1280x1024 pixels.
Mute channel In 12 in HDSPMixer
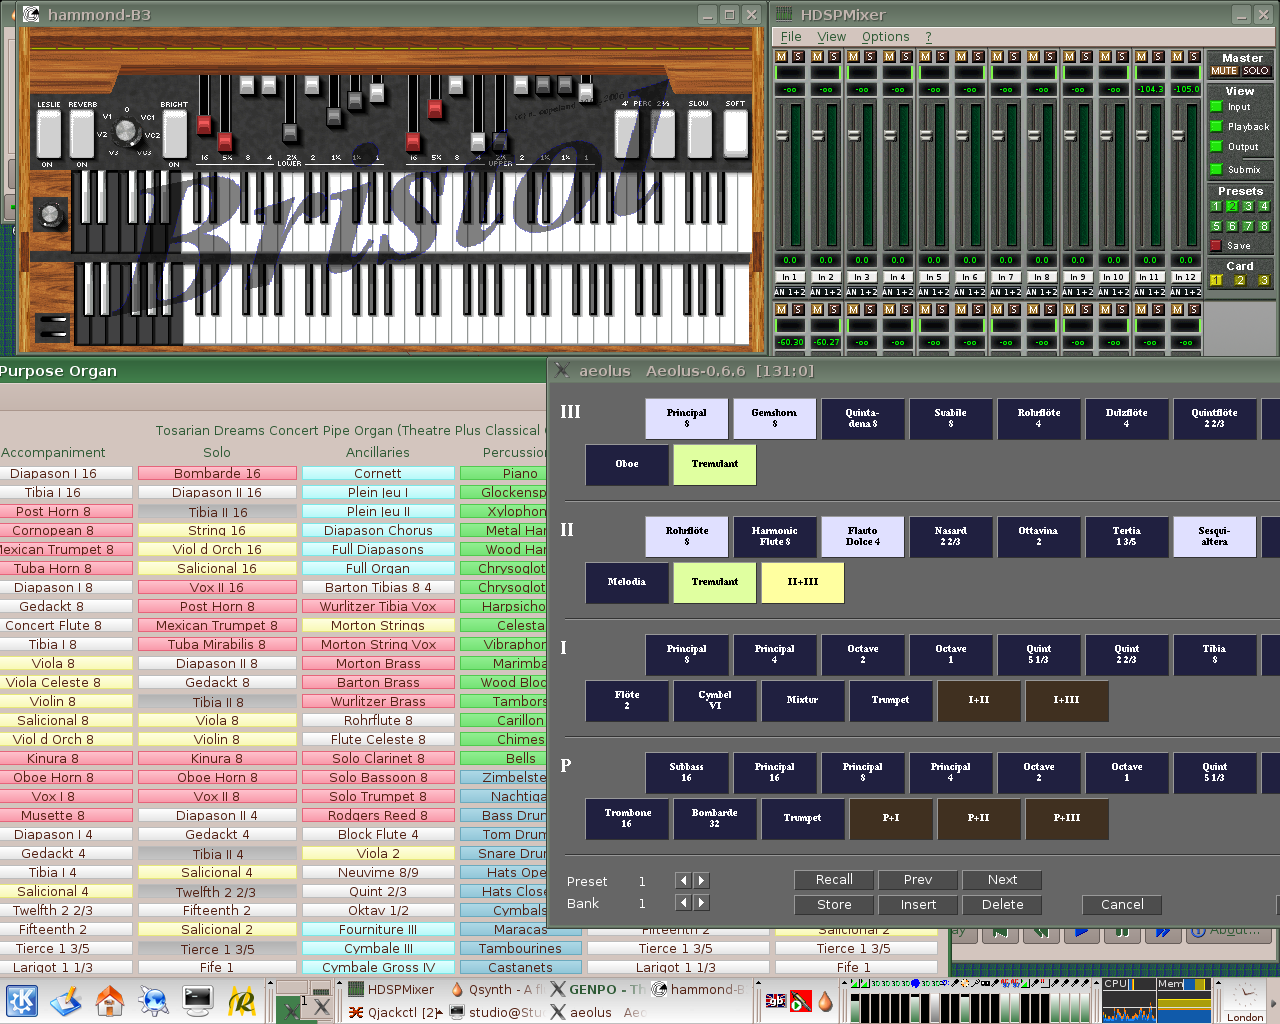click(1178, 57)
